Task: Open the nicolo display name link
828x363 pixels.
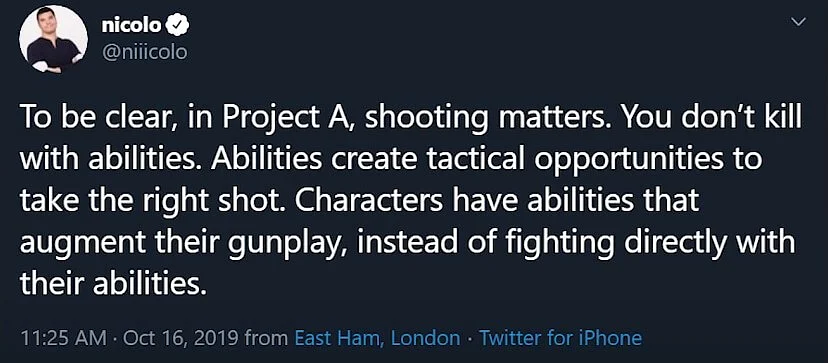Action: coord(130,26)
